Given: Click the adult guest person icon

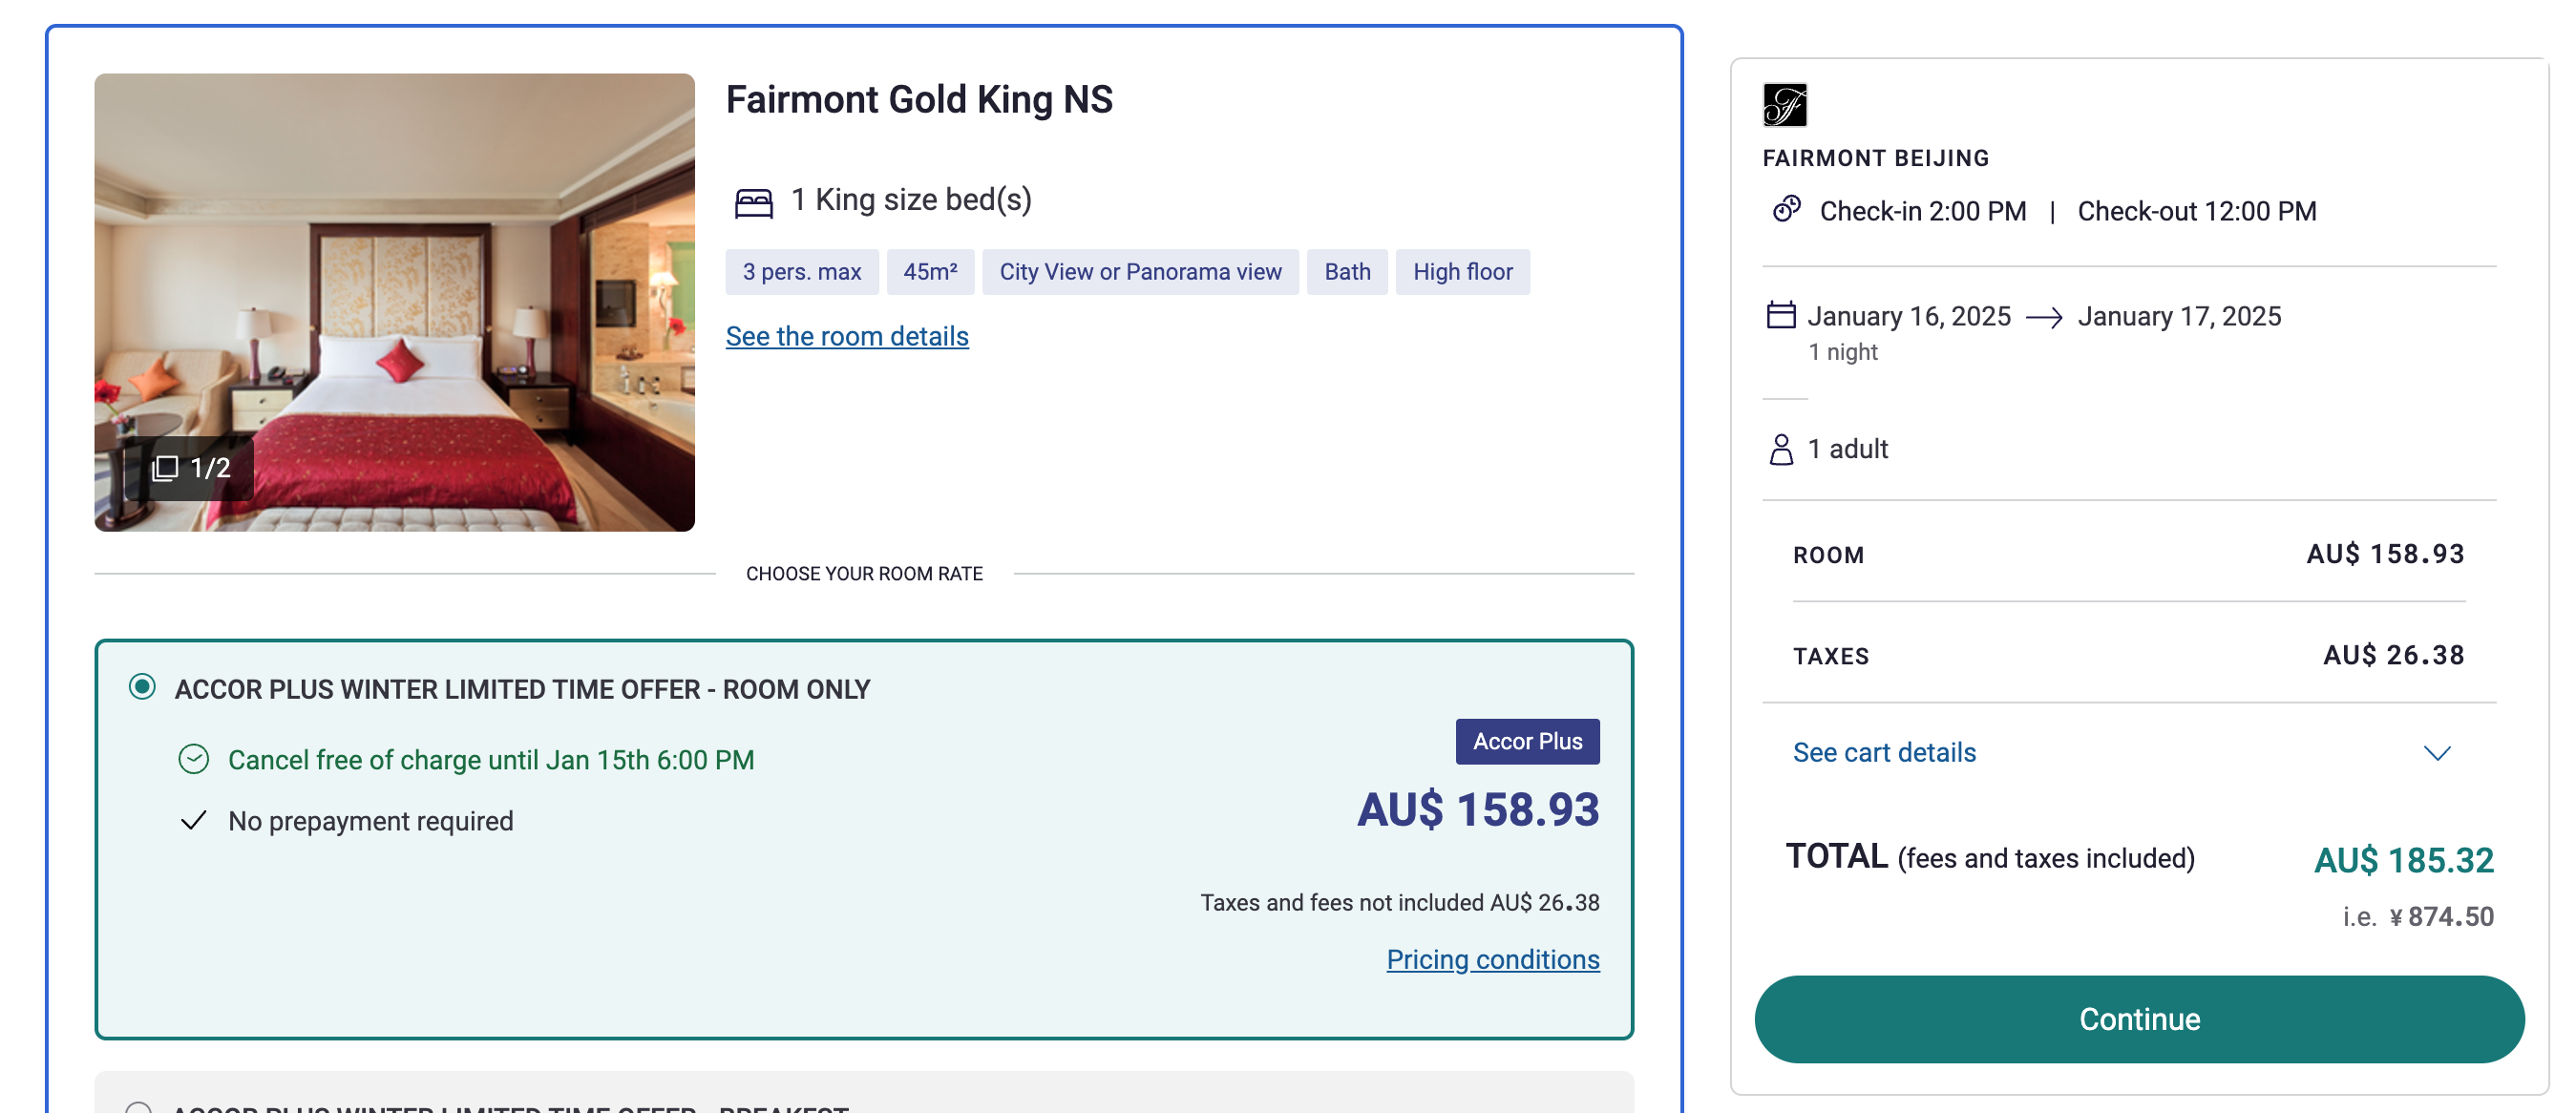Looking at the screenshot, I should click(x=1781, y=449).
